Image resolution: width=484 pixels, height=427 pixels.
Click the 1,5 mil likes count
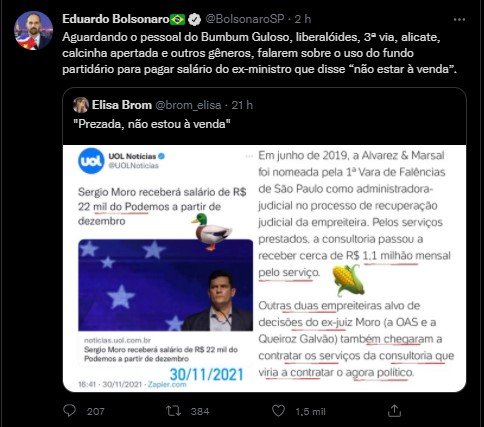coord(310,412)
